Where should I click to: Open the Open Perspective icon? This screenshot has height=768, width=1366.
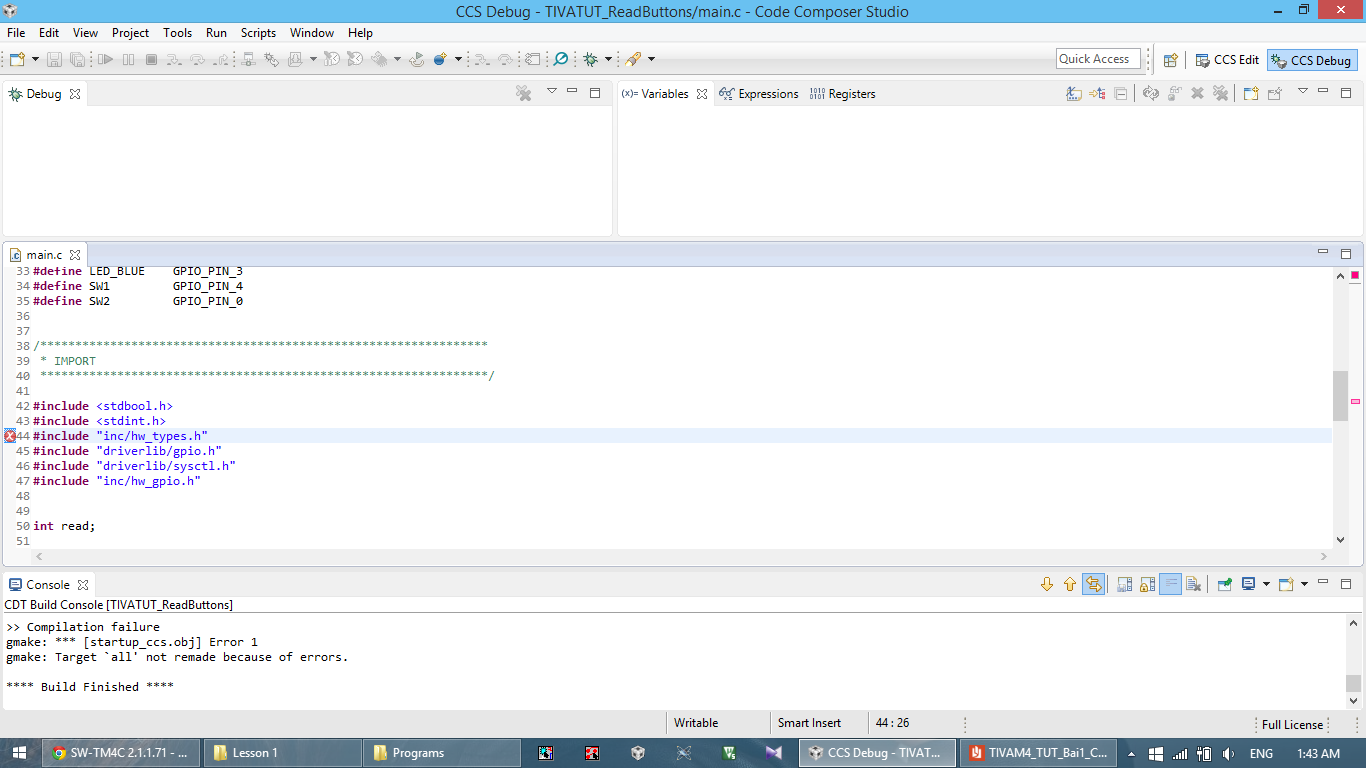[1170, 60]
